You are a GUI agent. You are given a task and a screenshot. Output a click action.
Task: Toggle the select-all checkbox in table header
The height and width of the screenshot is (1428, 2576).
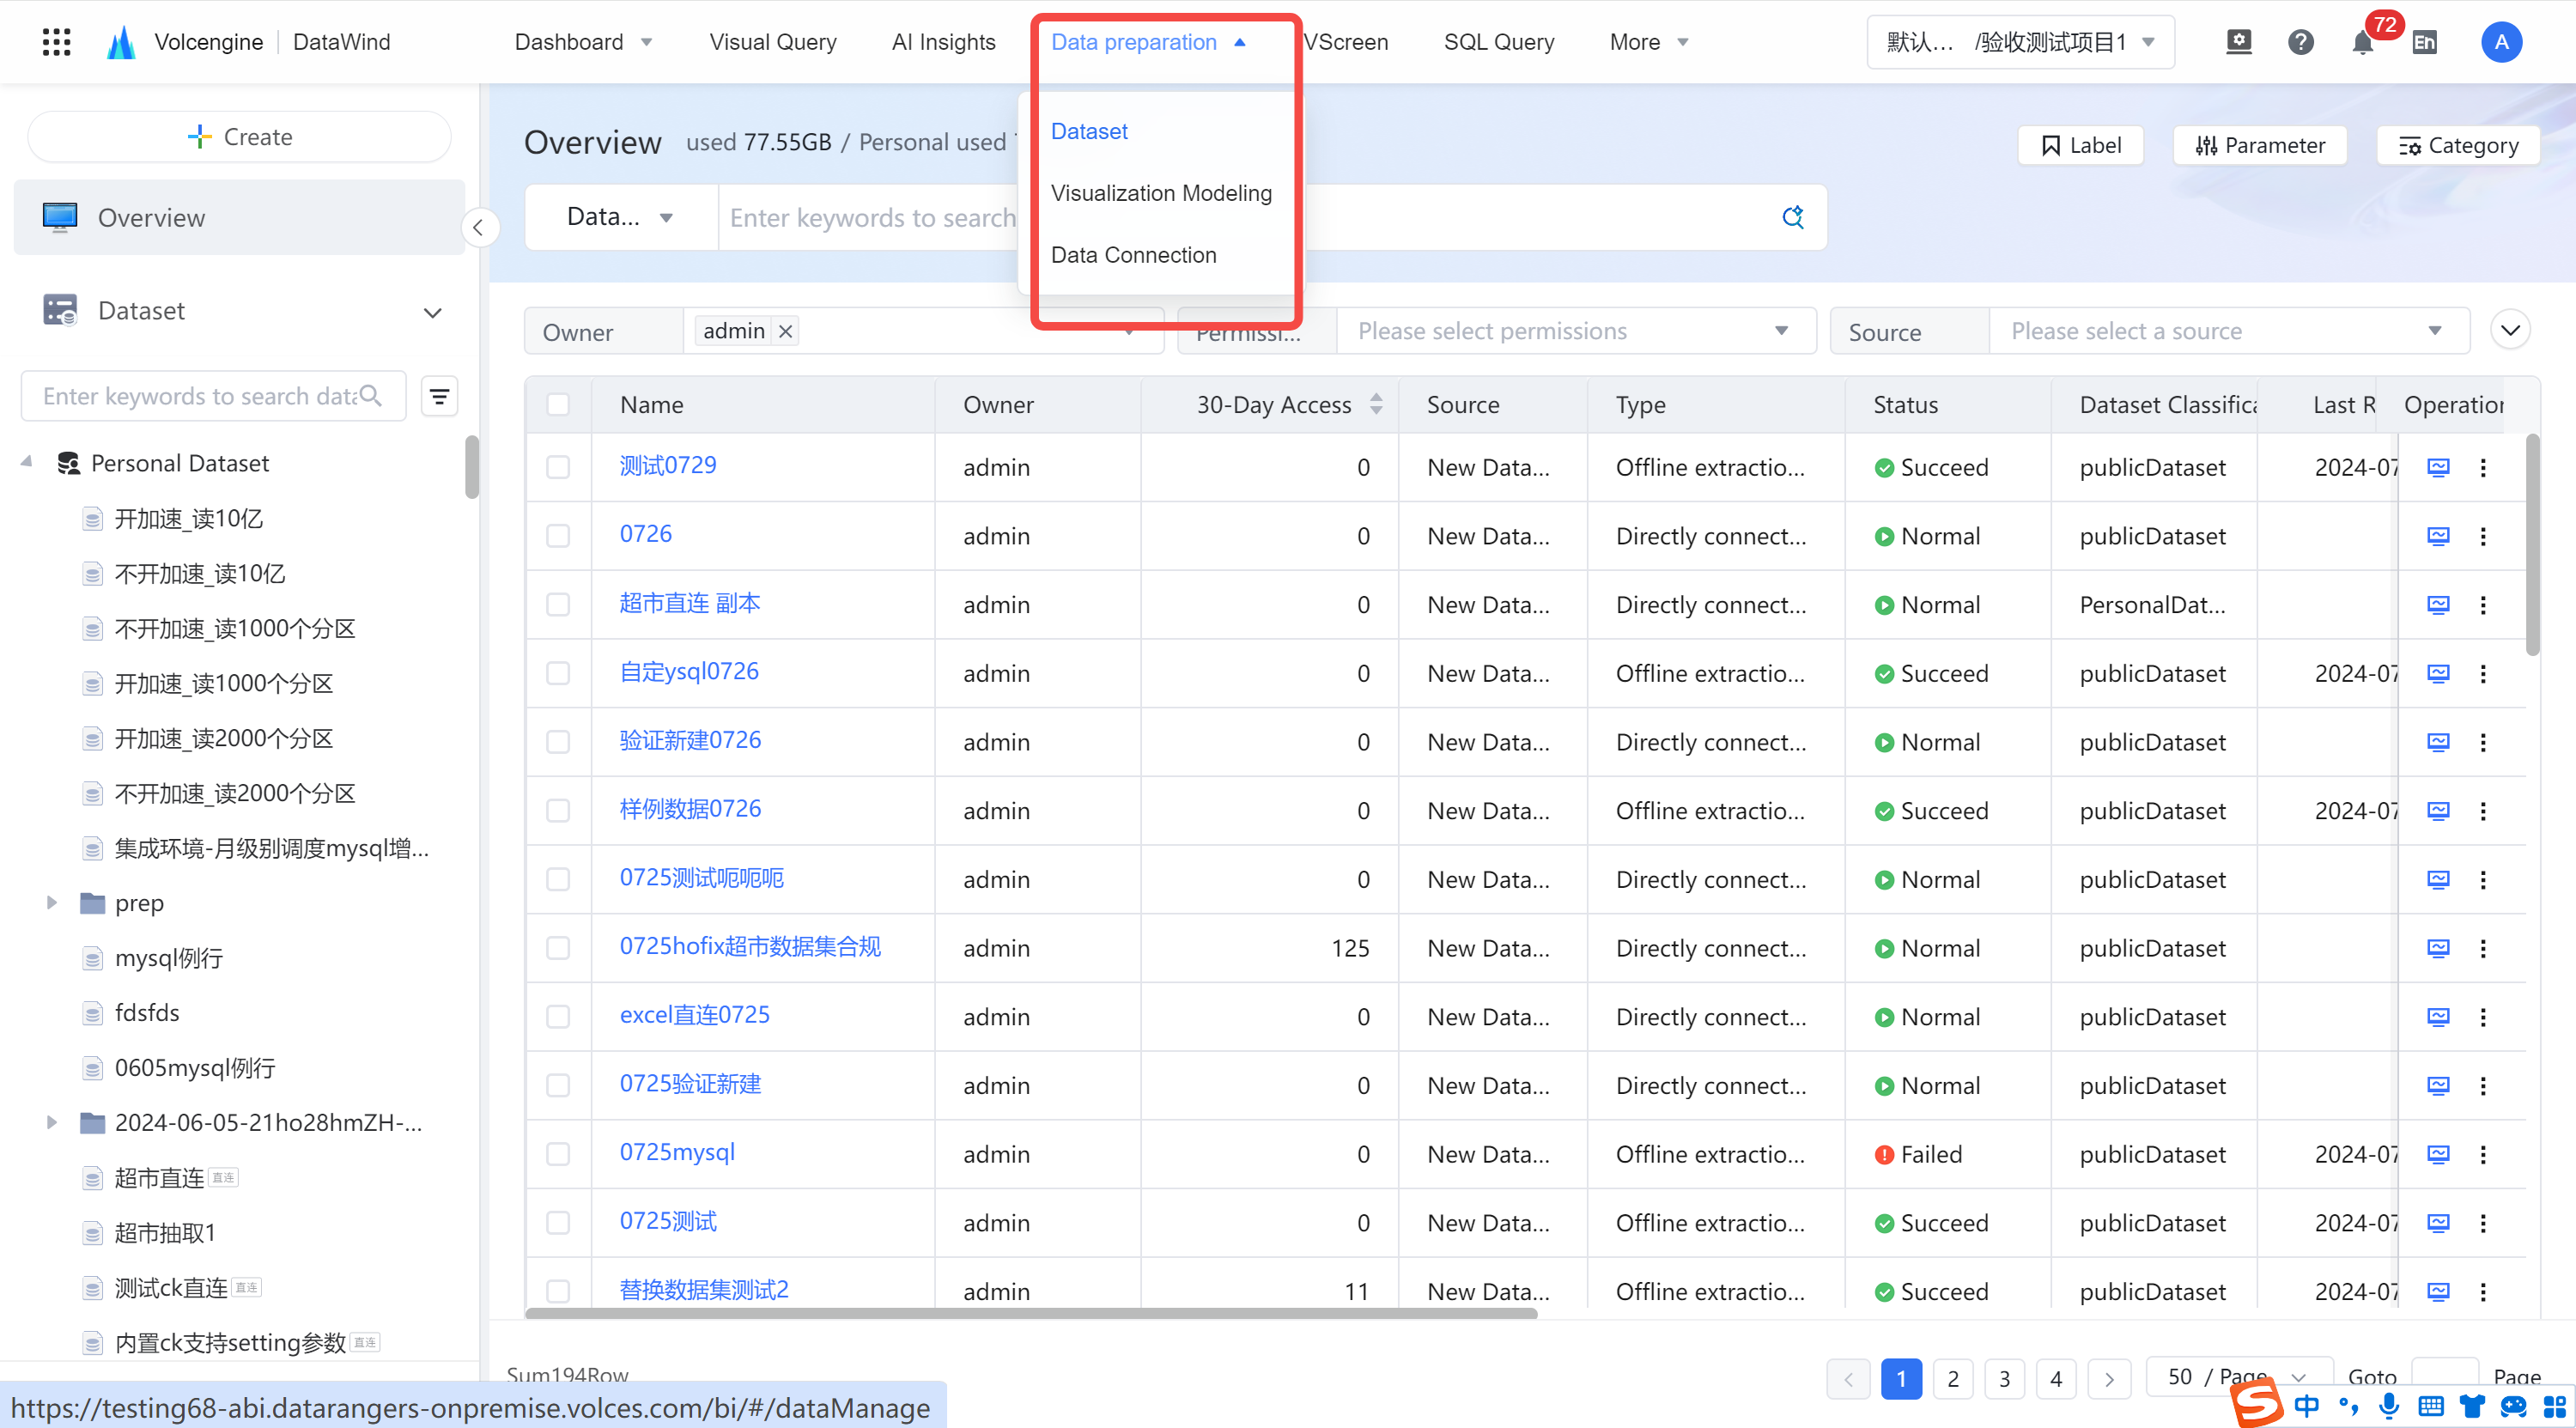tap(558, 404)
